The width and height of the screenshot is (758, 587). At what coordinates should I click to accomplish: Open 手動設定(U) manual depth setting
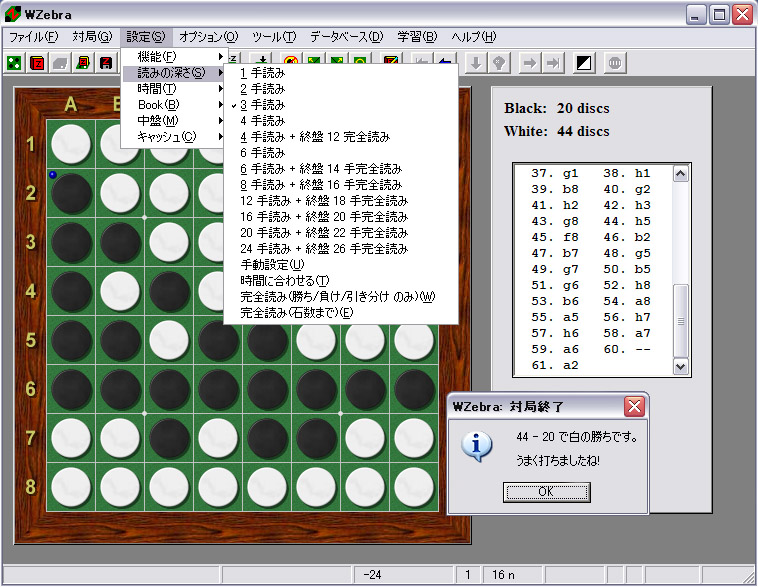[x=341, y=264]
